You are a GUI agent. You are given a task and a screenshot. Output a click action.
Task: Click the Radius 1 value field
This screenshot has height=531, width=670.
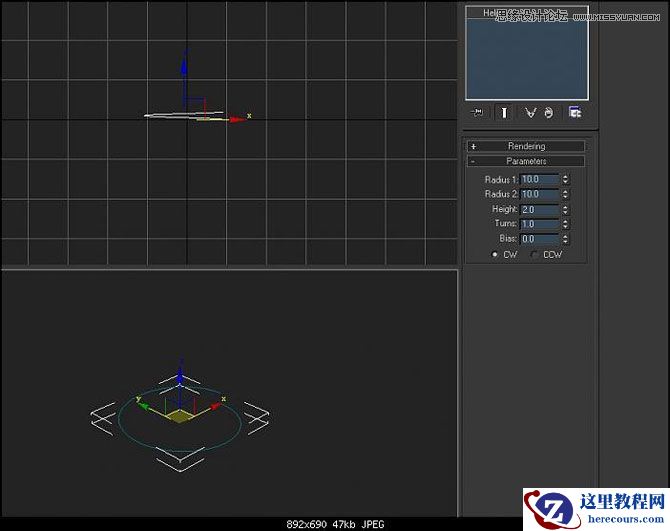540,179
